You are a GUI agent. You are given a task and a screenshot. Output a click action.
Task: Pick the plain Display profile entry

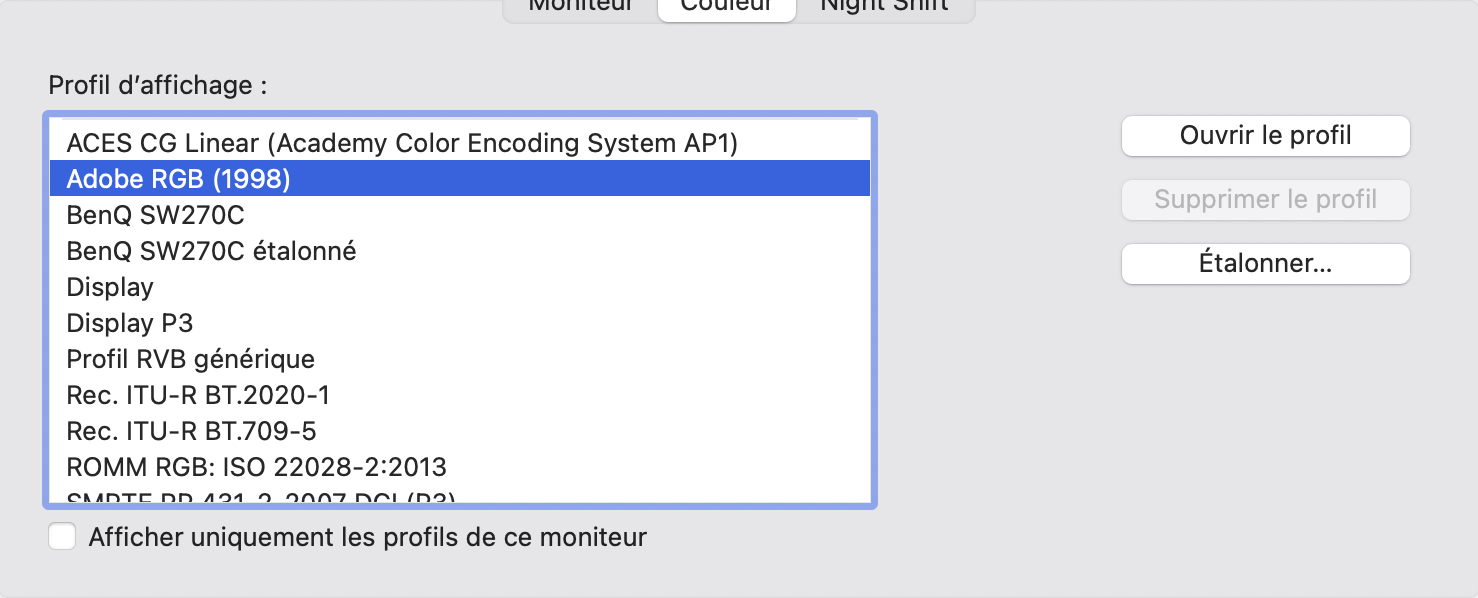pos(110,287)
